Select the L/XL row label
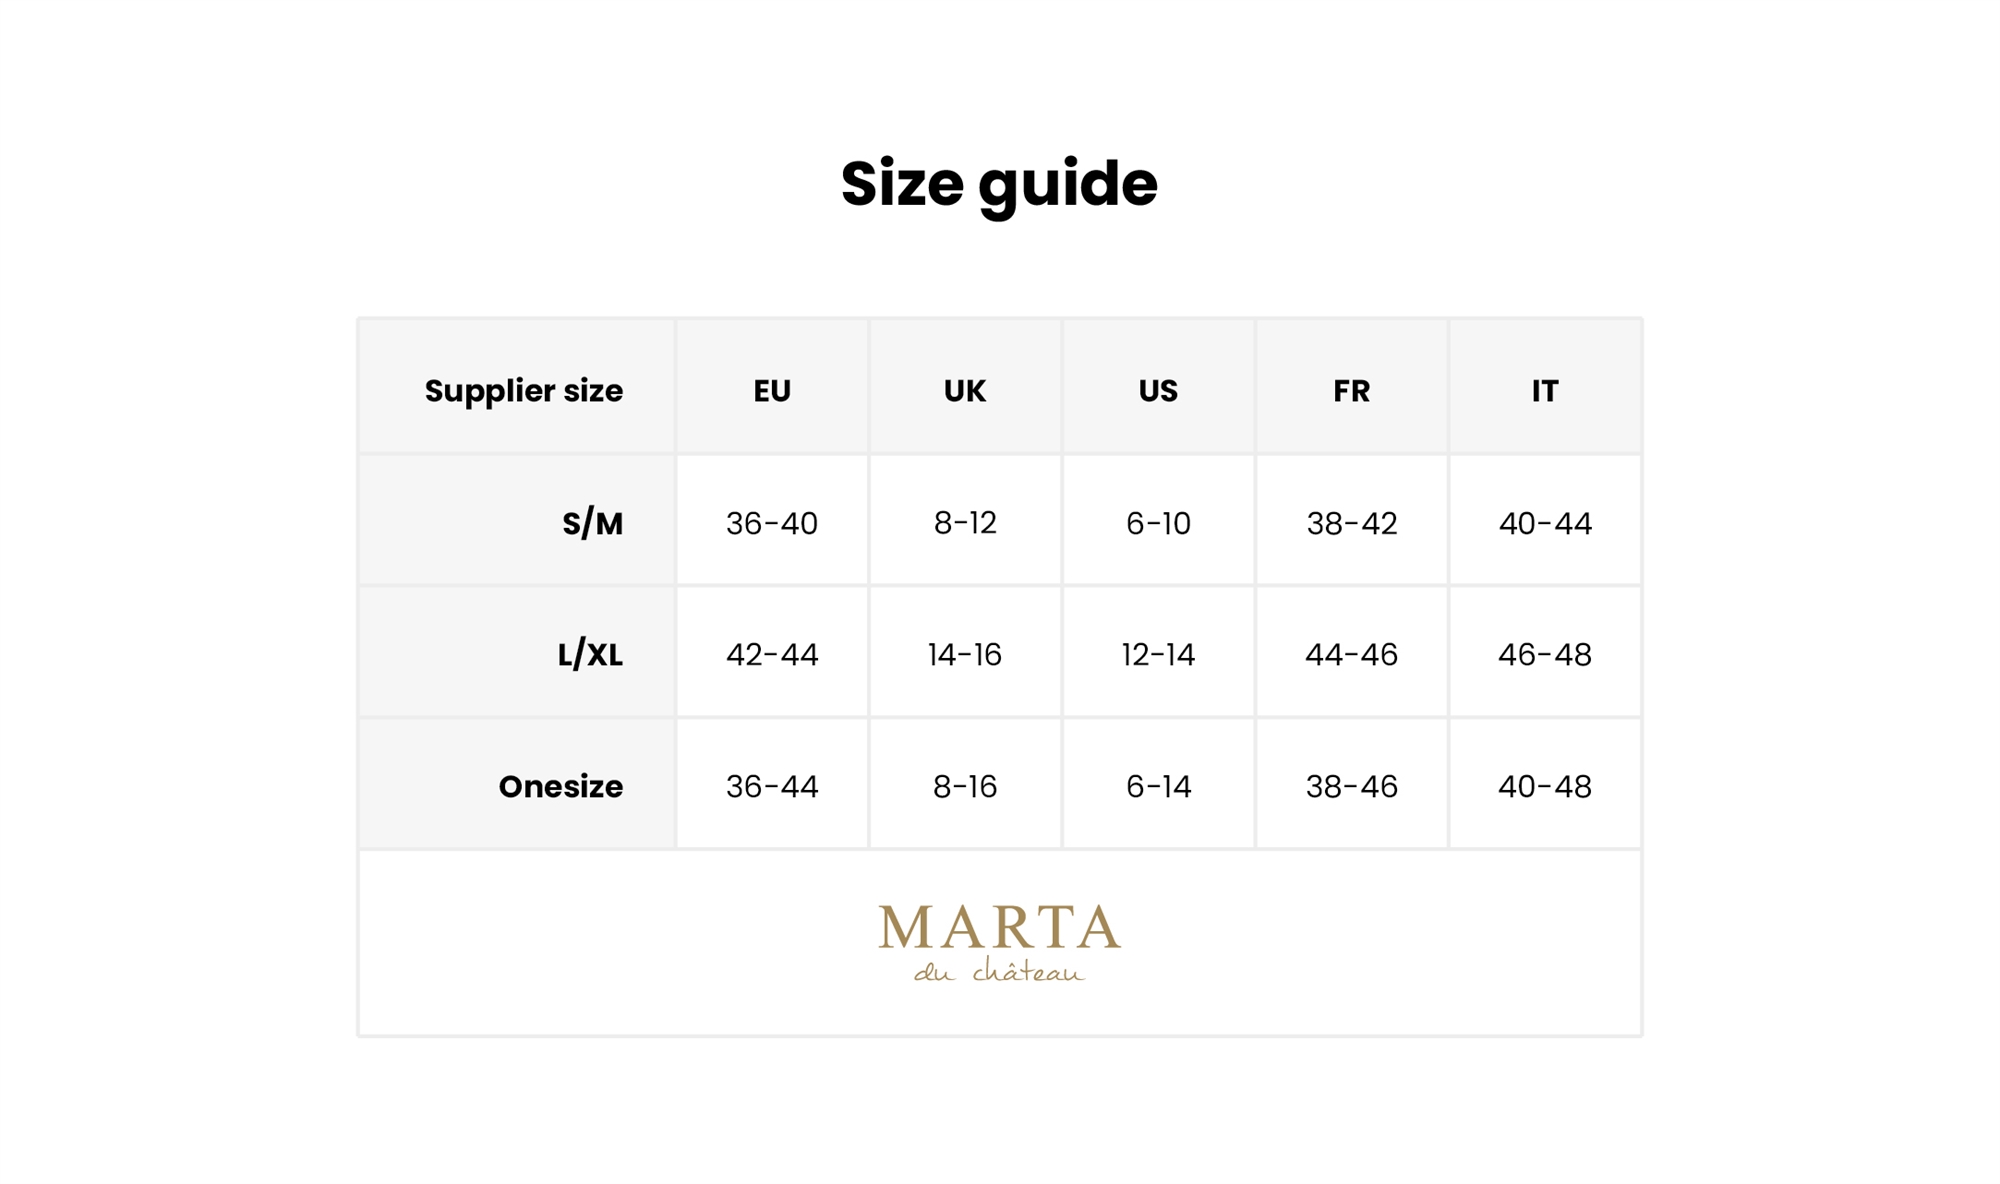Viewport: 2000px width, 1184px height. coord(590,655)
